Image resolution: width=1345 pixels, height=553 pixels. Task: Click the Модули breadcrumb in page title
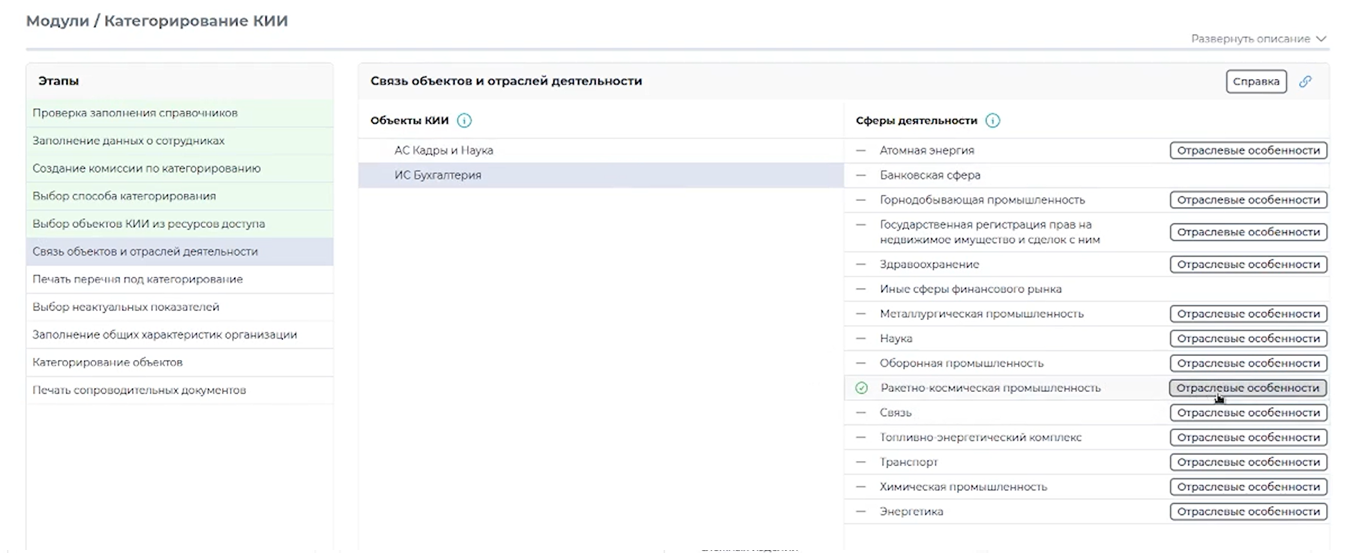pos(56,21)
